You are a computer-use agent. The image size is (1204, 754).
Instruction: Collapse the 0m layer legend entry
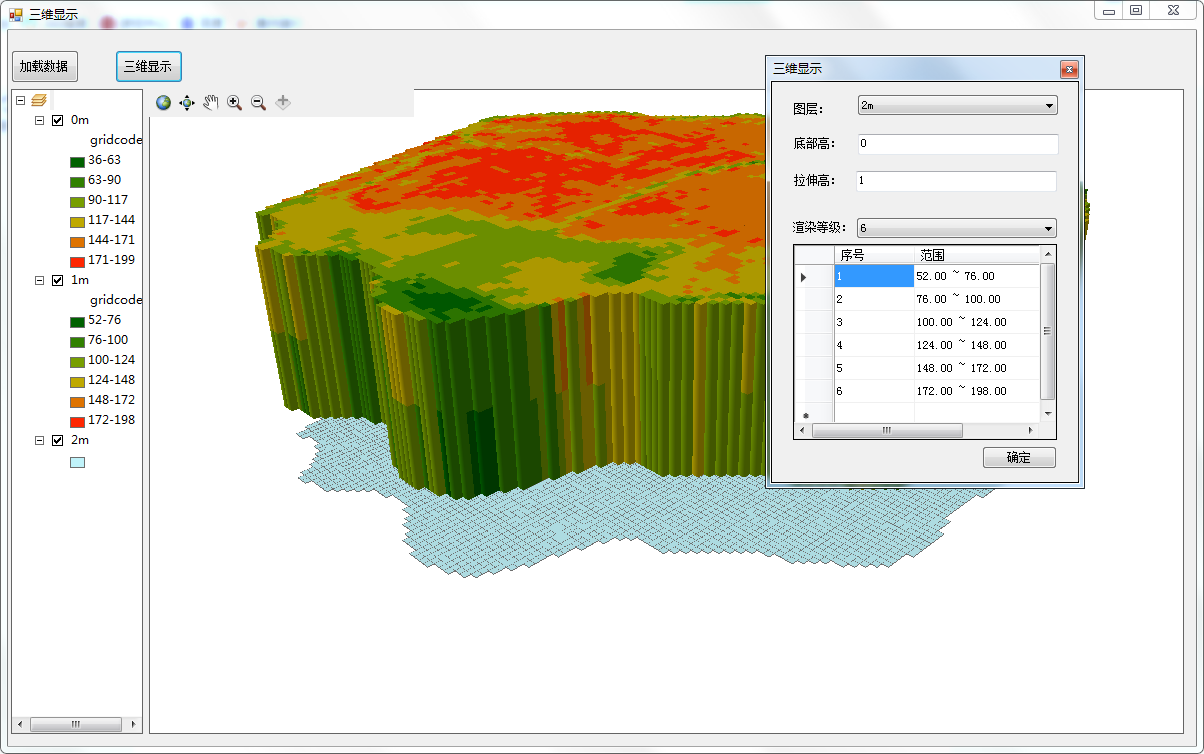pos(41,119)
